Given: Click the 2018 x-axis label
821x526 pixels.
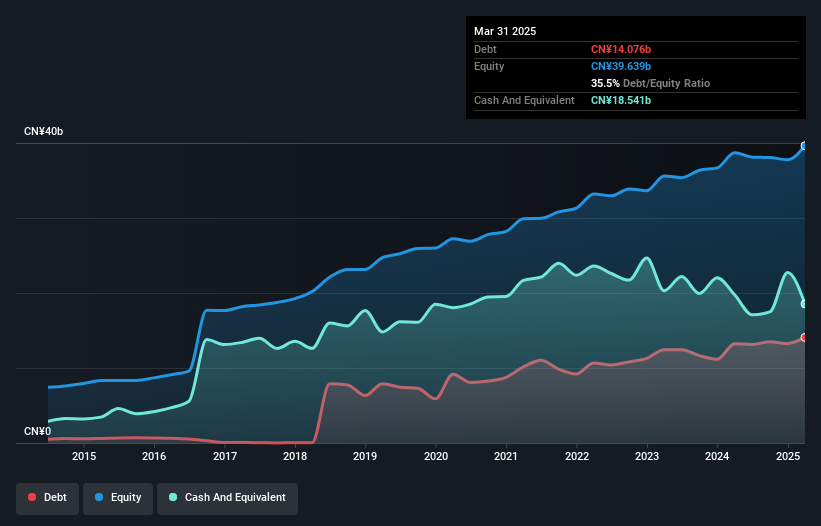Looking at the screenshot, I should (x=295, y=456).
